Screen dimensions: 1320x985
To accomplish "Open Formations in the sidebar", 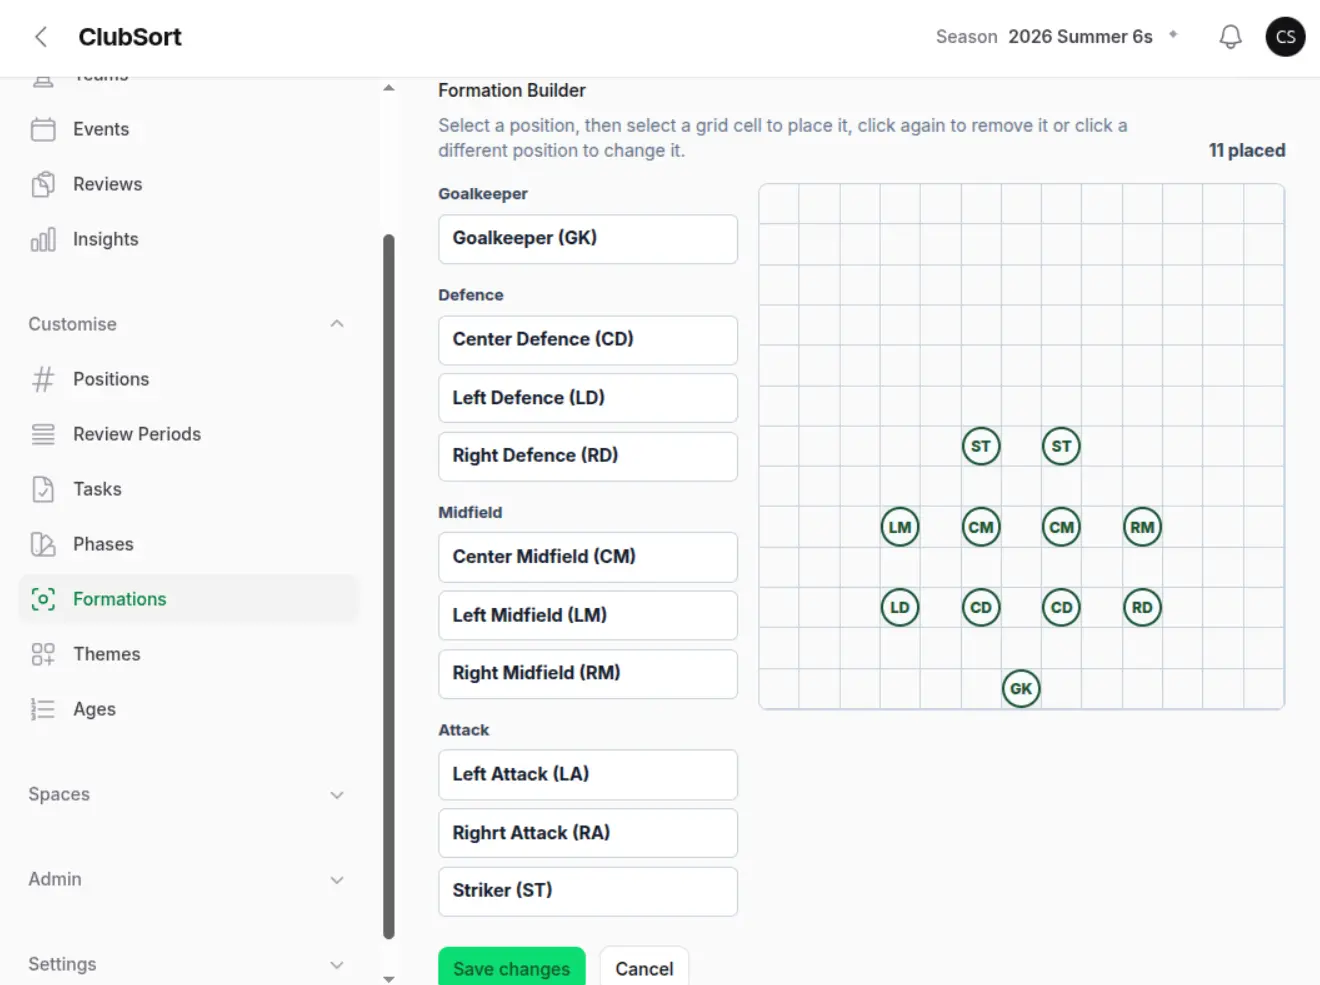I will 187,599.
